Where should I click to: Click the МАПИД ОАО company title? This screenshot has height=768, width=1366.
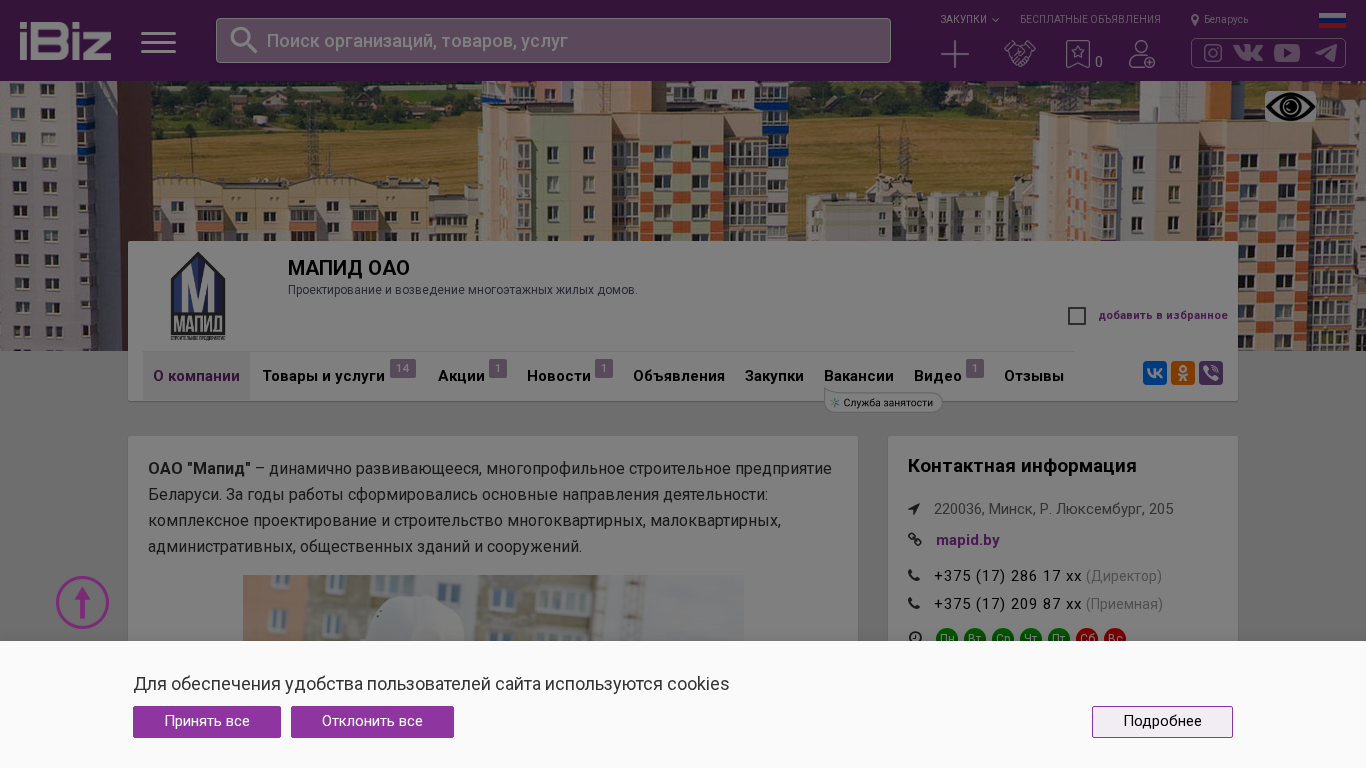pos(349,268)
